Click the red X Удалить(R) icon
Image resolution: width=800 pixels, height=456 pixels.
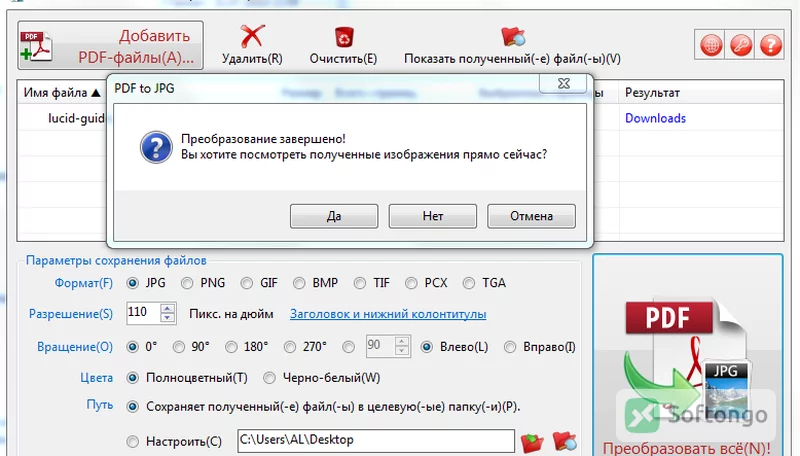pos(252,37)
